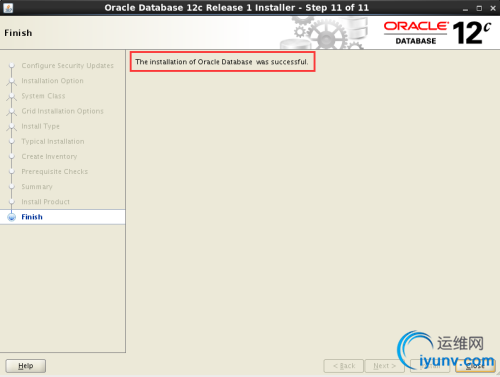Select the Create Inventory step
This screenshot has width=500, height=377.
(x=49, y=156)
